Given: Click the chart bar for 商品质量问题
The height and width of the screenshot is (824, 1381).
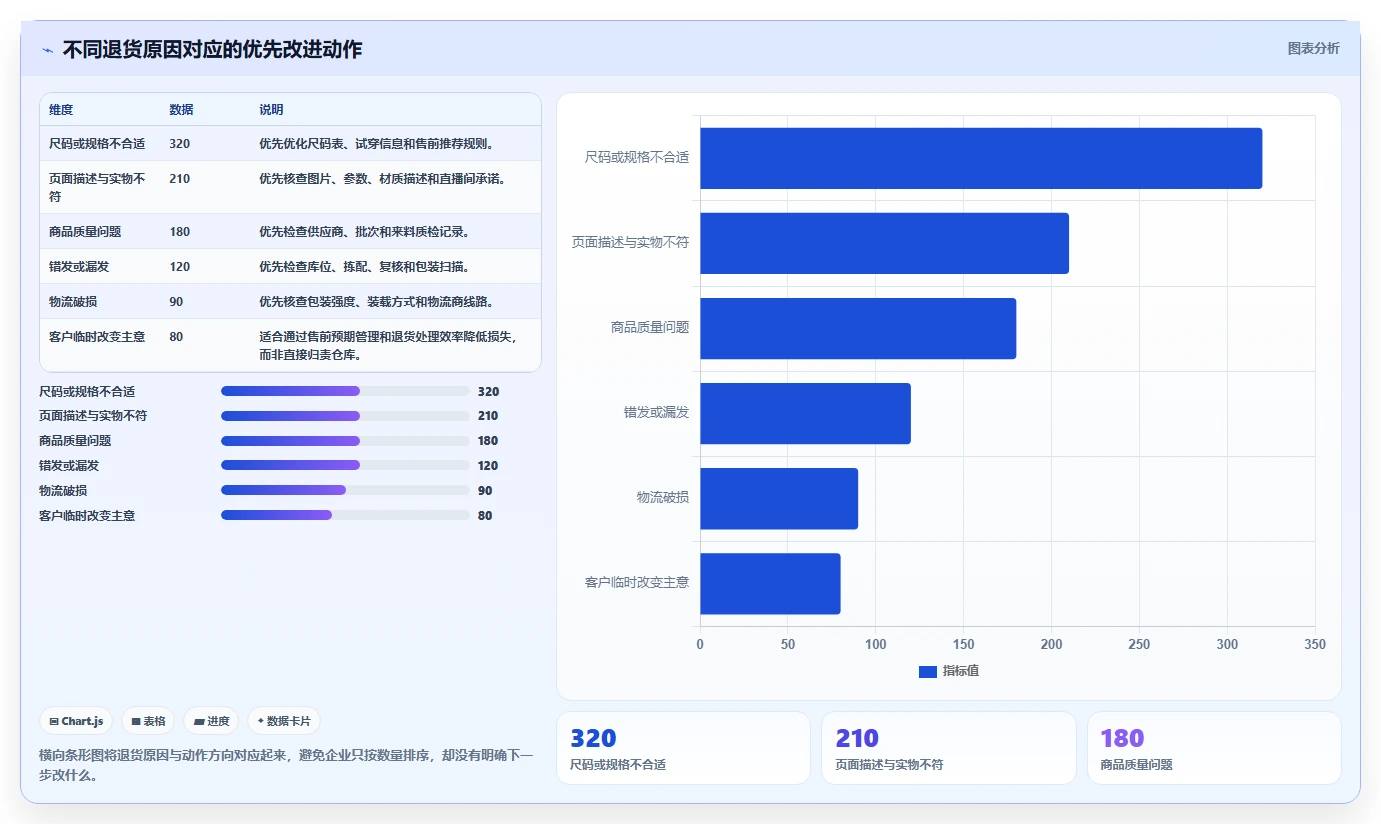Looking at the screenshot, I should tap(858, 328).
